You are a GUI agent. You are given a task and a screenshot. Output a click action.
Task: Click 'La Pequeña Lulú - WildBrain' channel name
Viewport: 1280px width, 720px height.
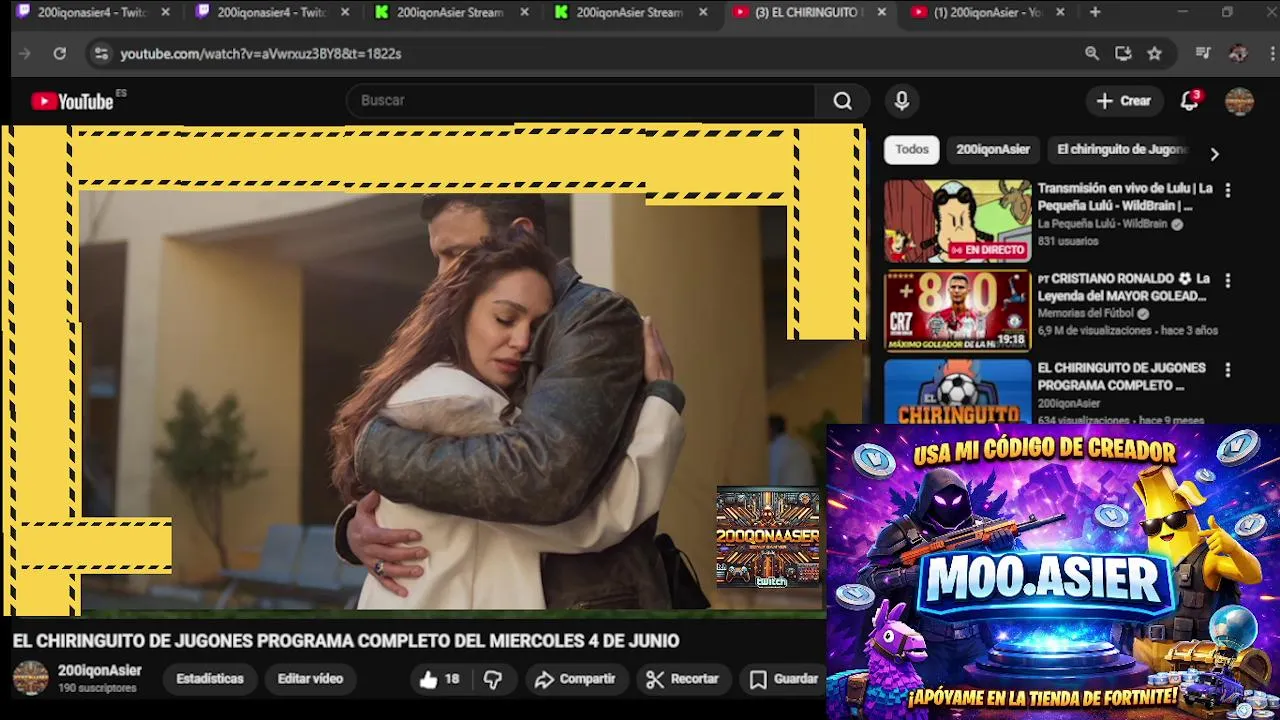1102,224
